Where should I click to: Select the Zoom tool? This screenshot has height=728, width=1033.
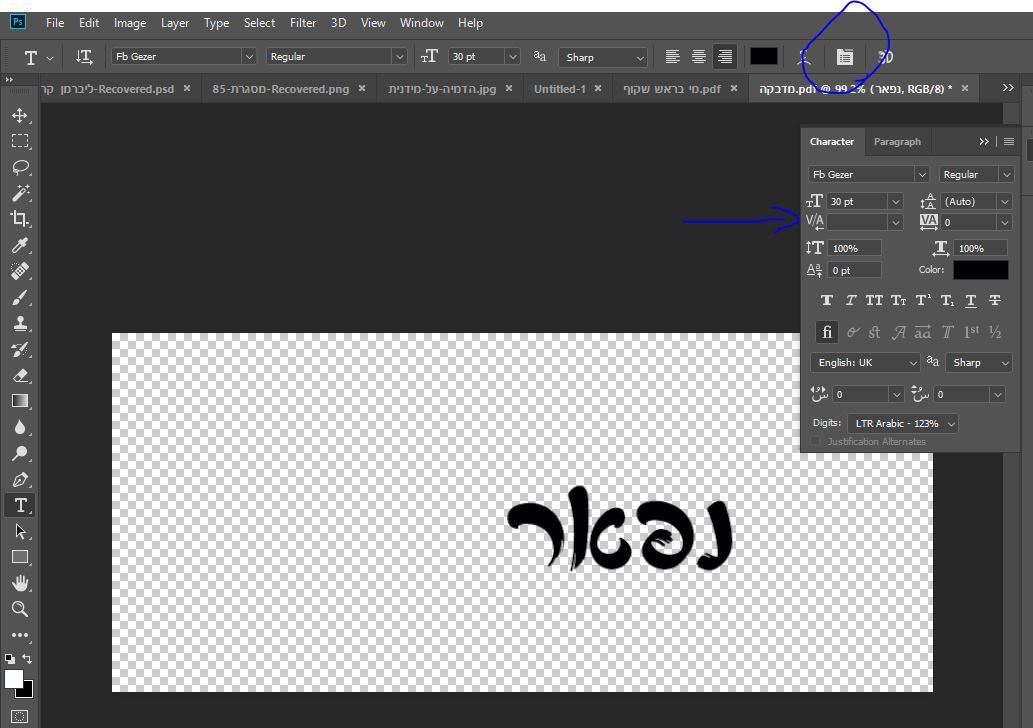click(x=20, y=609)
